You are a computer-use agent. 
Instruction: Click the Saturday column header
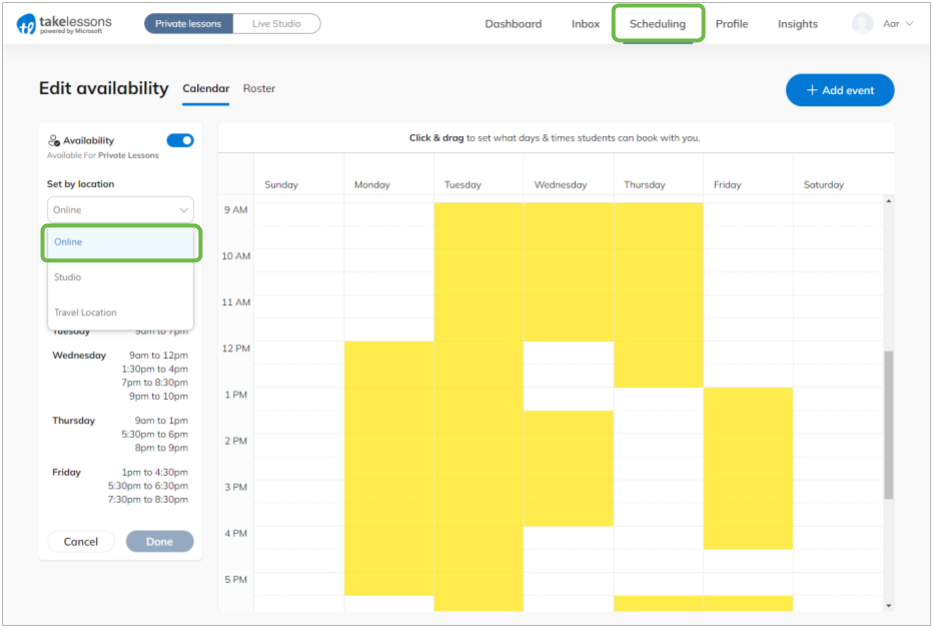tap(824, 185)
